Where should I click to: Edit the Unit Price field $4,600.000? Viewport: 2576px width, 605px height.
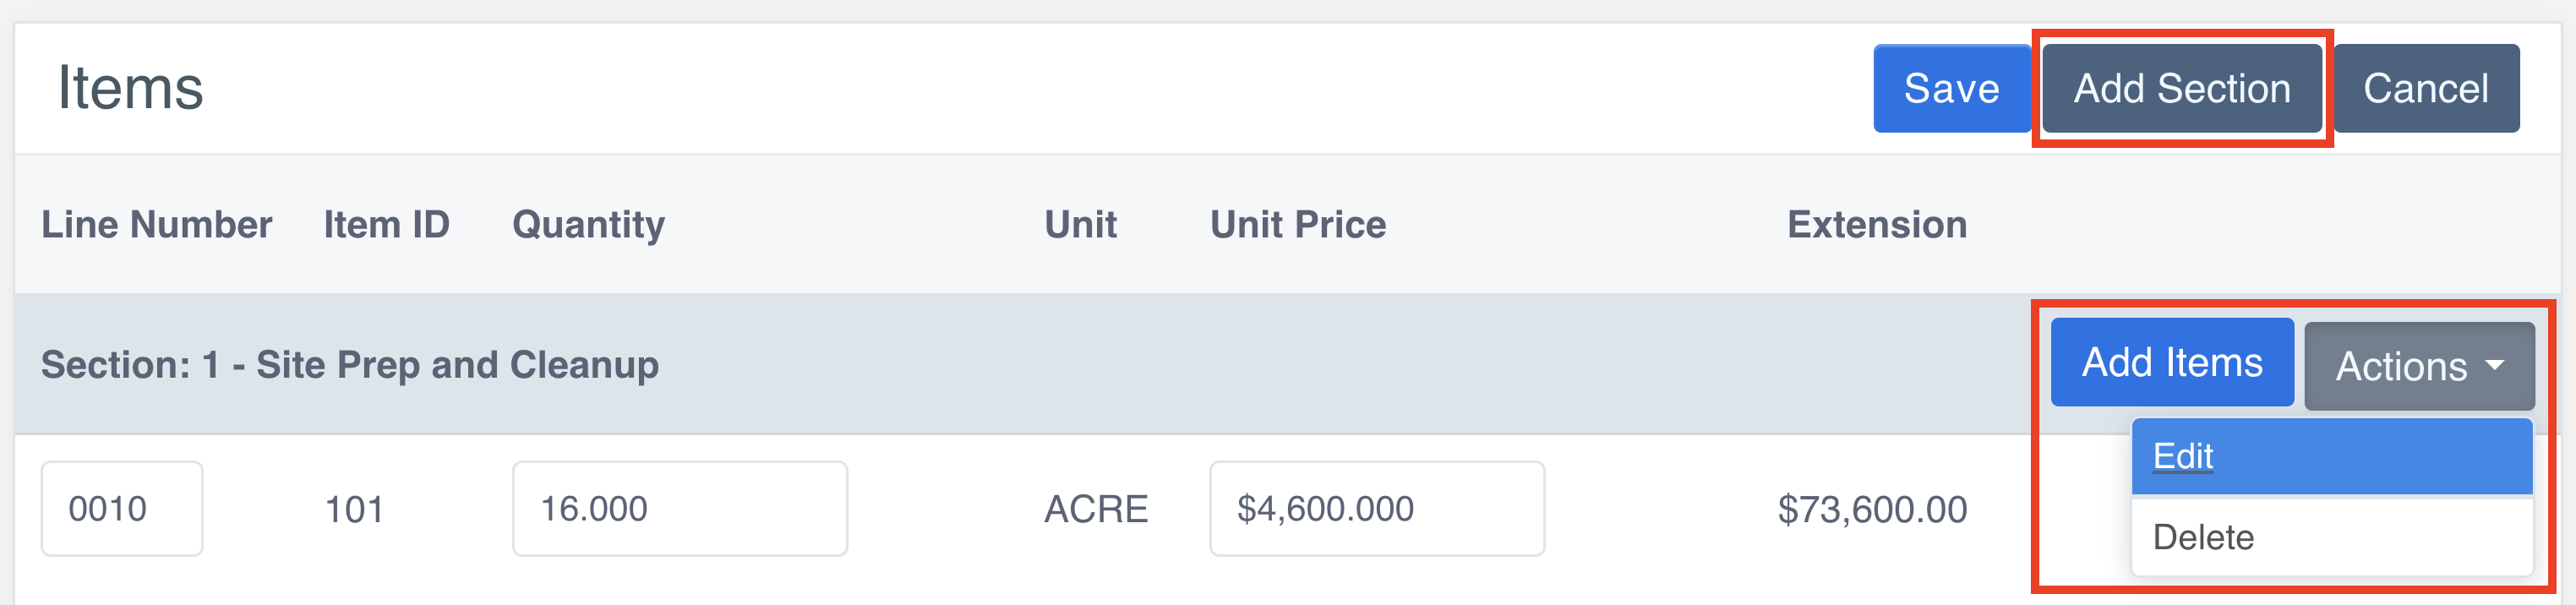1376,508
